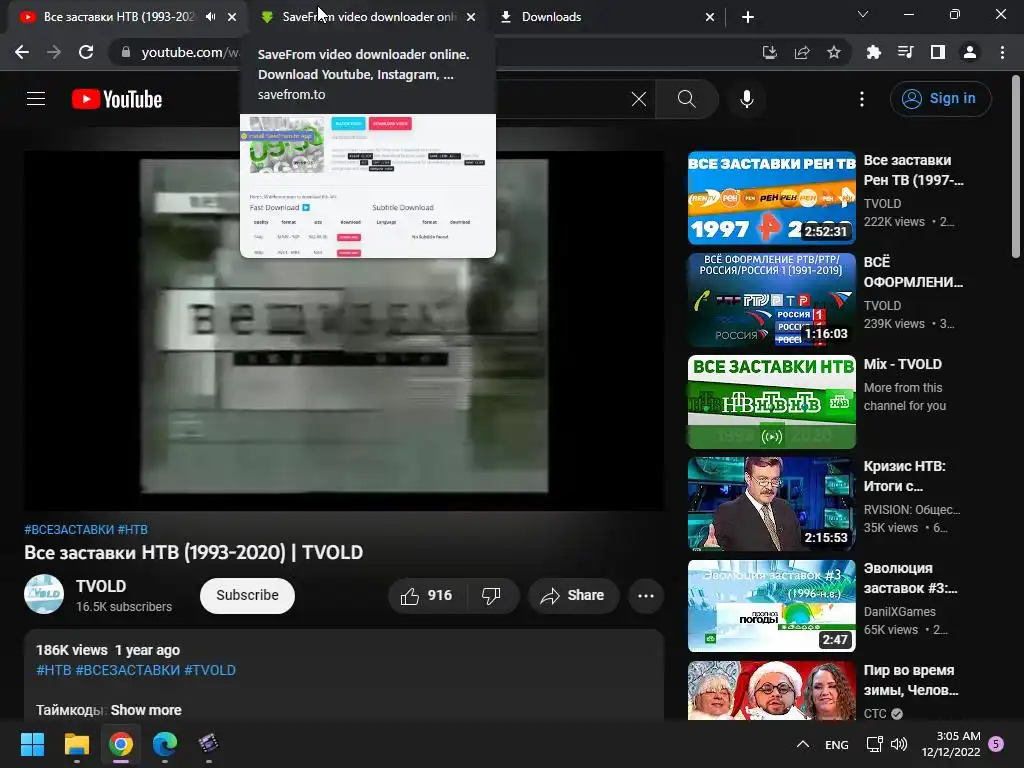Open Пир во время зимы video title

(910, 680)
